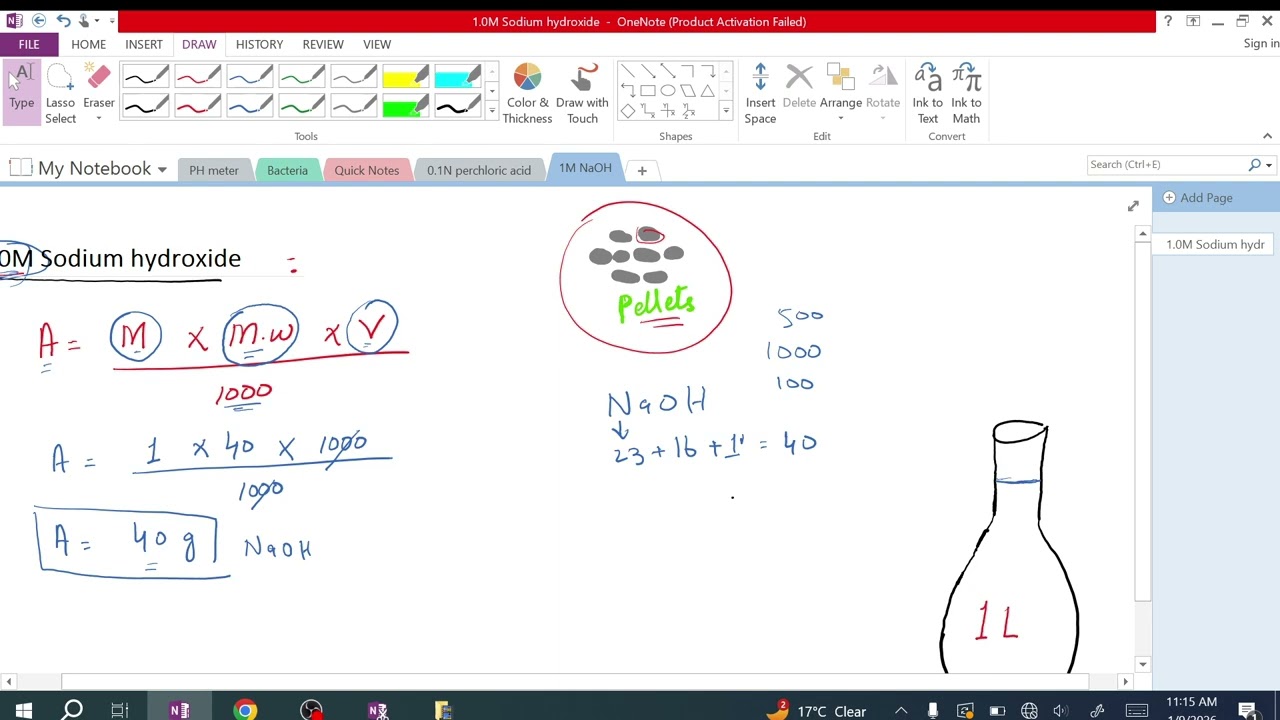Viewport: 1280px width, 720px height.
Task: Select the gray pencil in top row
Action: (x=354, y=76)
